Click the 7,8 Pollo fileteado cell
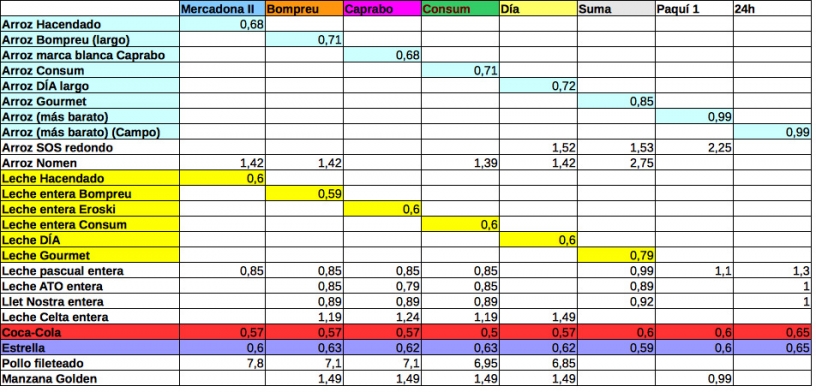 click(x=222, y=363)
